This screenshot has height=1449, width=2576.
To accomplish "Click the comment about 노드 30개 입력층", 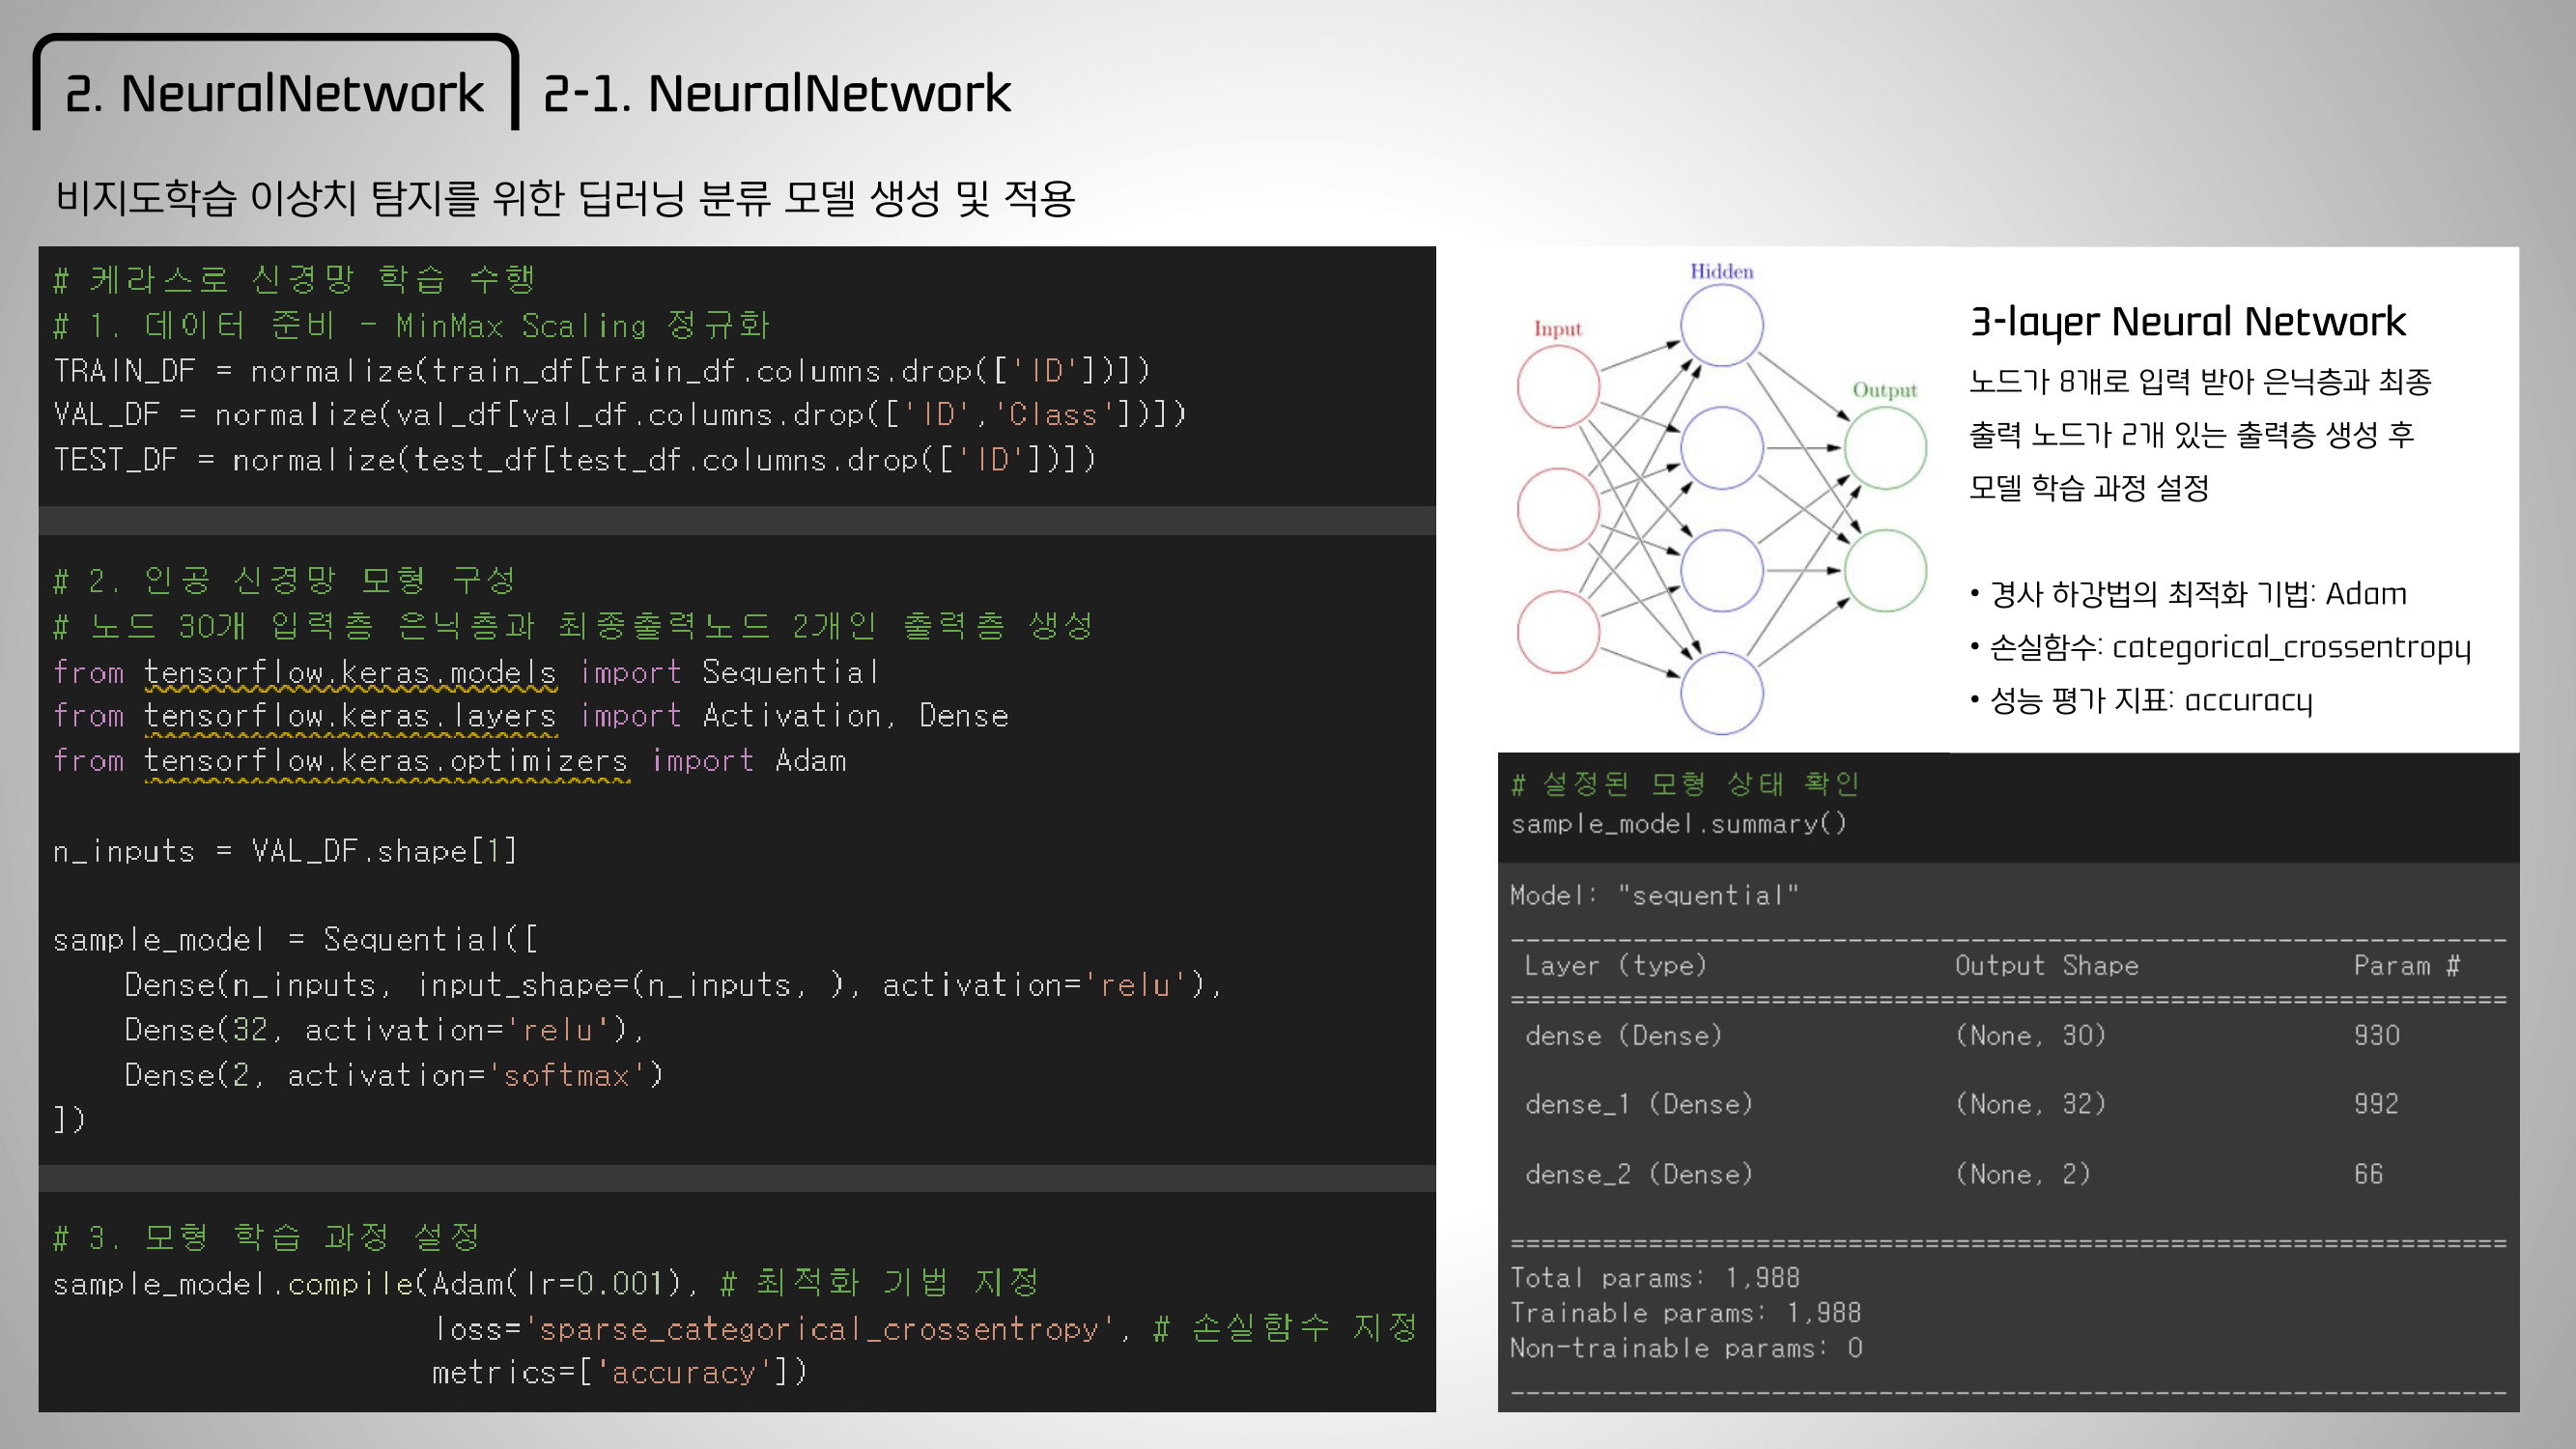I will coord(573,626).
